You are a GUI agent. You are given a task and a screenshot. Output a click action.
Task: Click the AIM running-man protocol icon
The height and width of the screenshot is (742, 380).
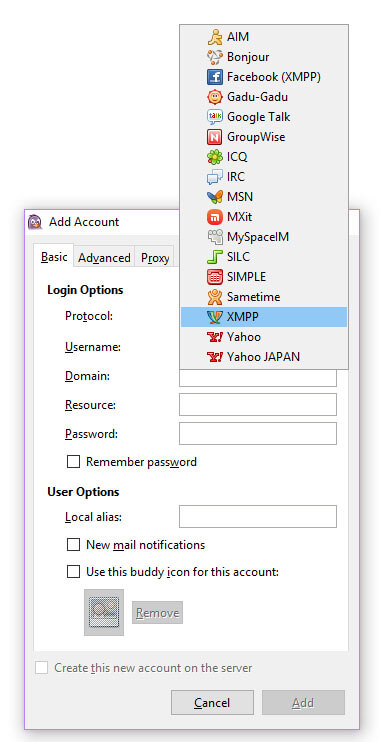(x=214, y=37)
